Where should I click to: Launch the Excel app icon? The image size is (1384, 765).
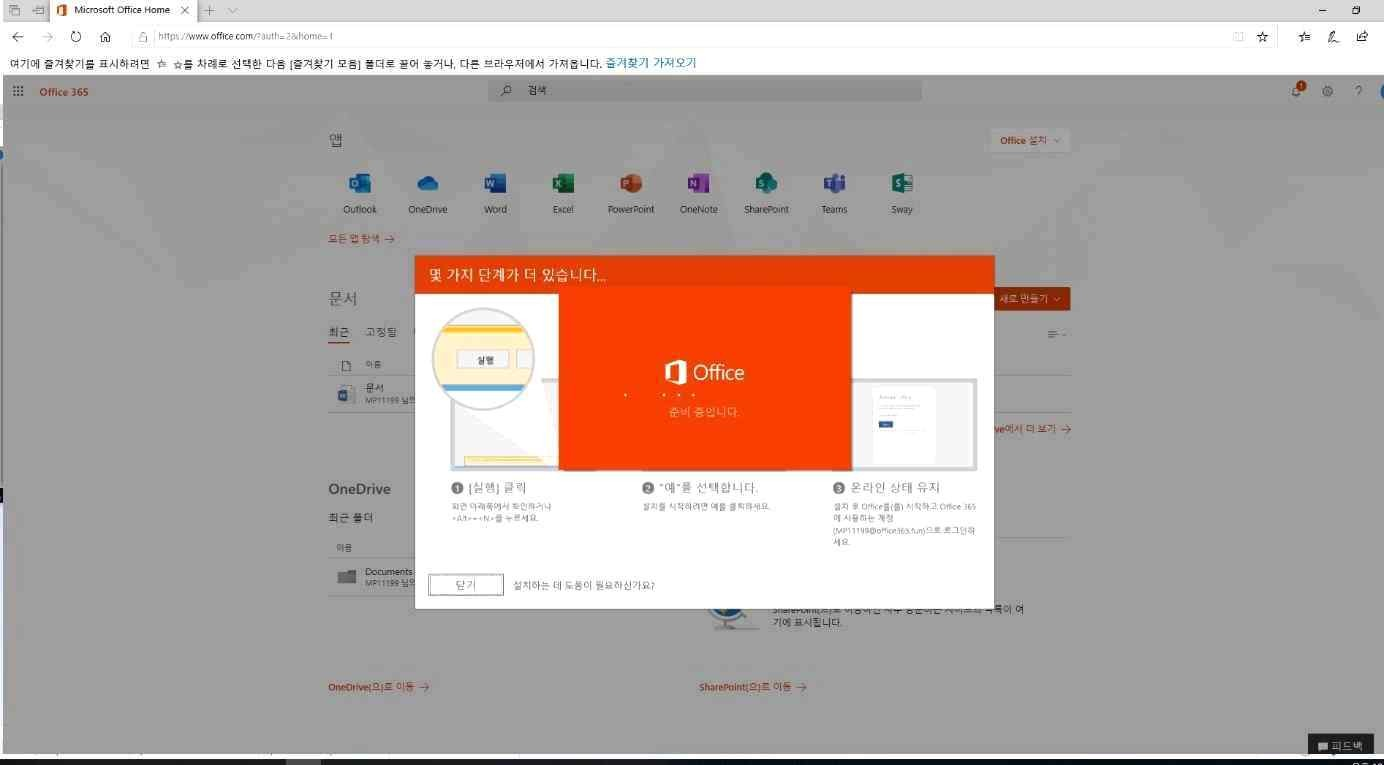click(x=563, y=184)
